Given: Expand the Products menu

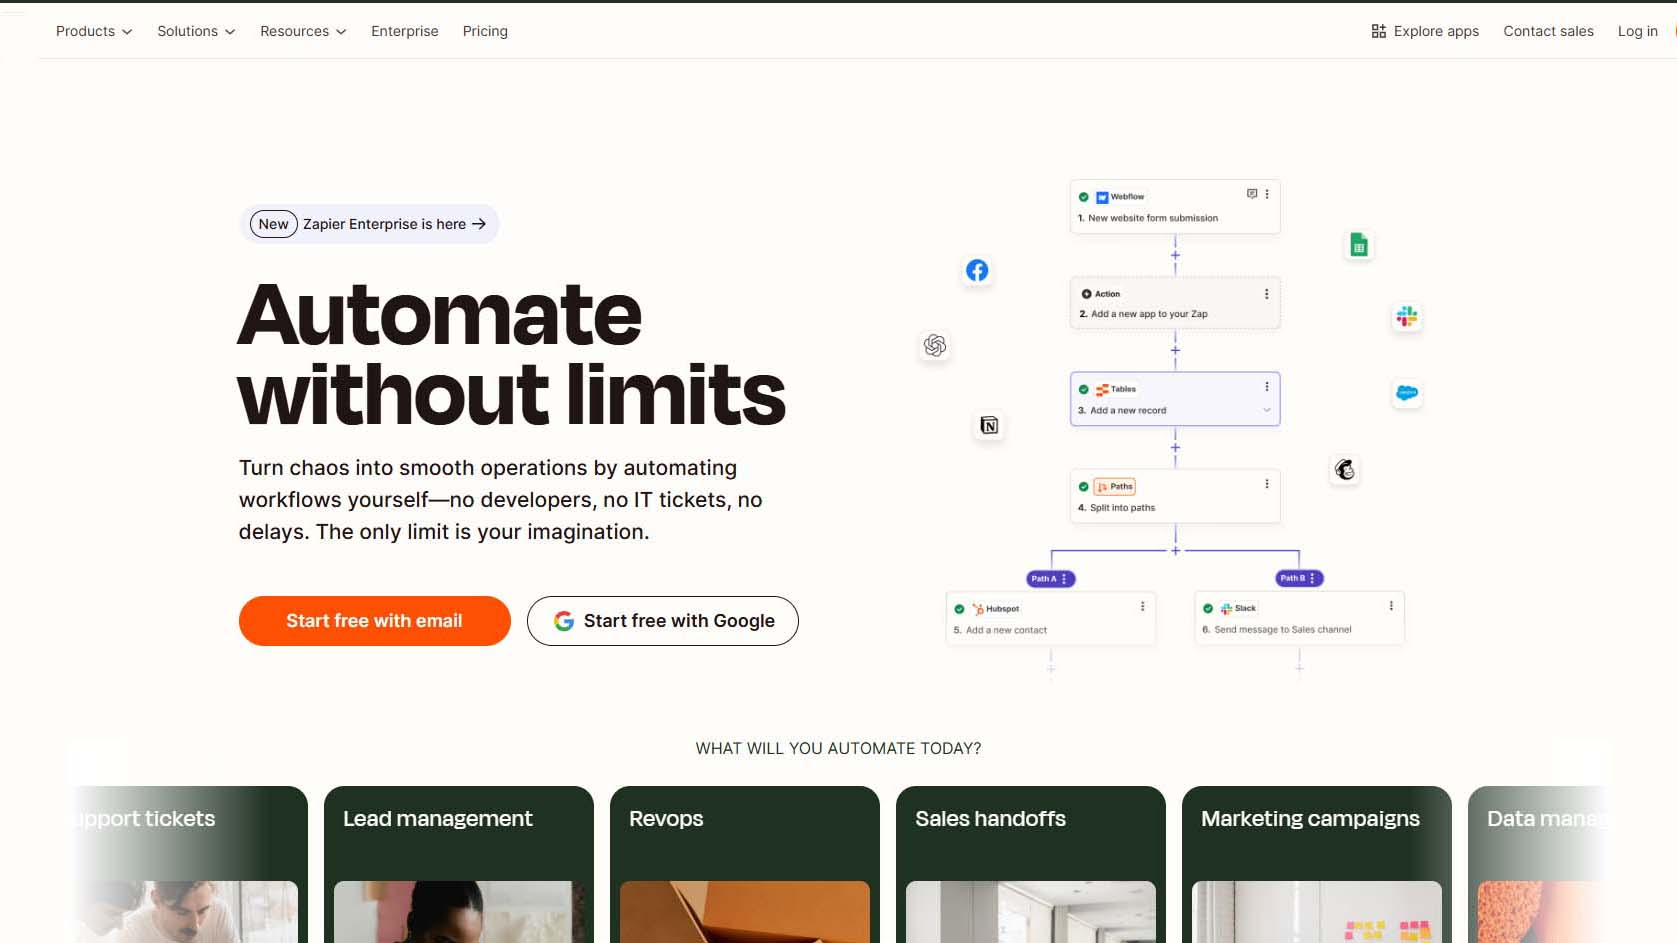Looking at the screenshot, I should click(94, 31).
